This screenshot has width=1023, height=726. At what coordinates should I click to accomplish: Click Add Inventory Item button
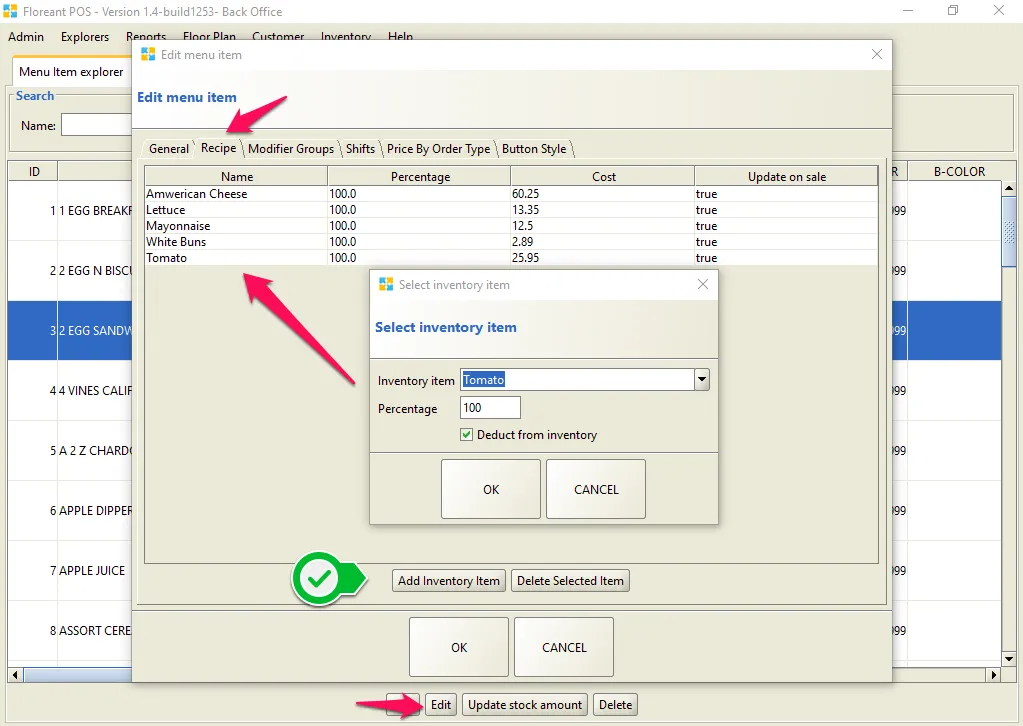pyautogui.click(x=449, y=581)
